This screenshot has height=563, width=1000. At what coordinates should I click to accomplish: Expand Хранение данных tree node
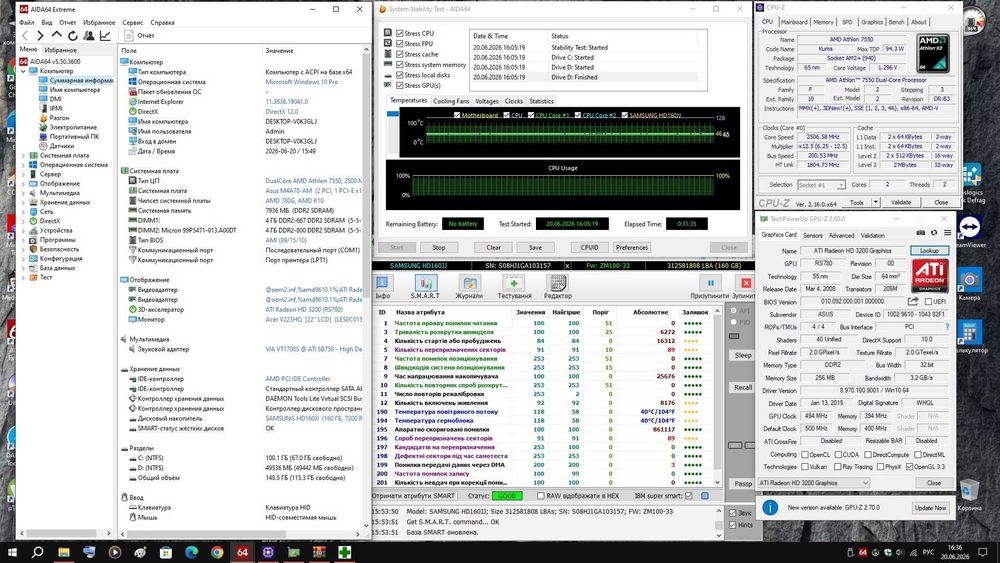click(x=24, y=201)
